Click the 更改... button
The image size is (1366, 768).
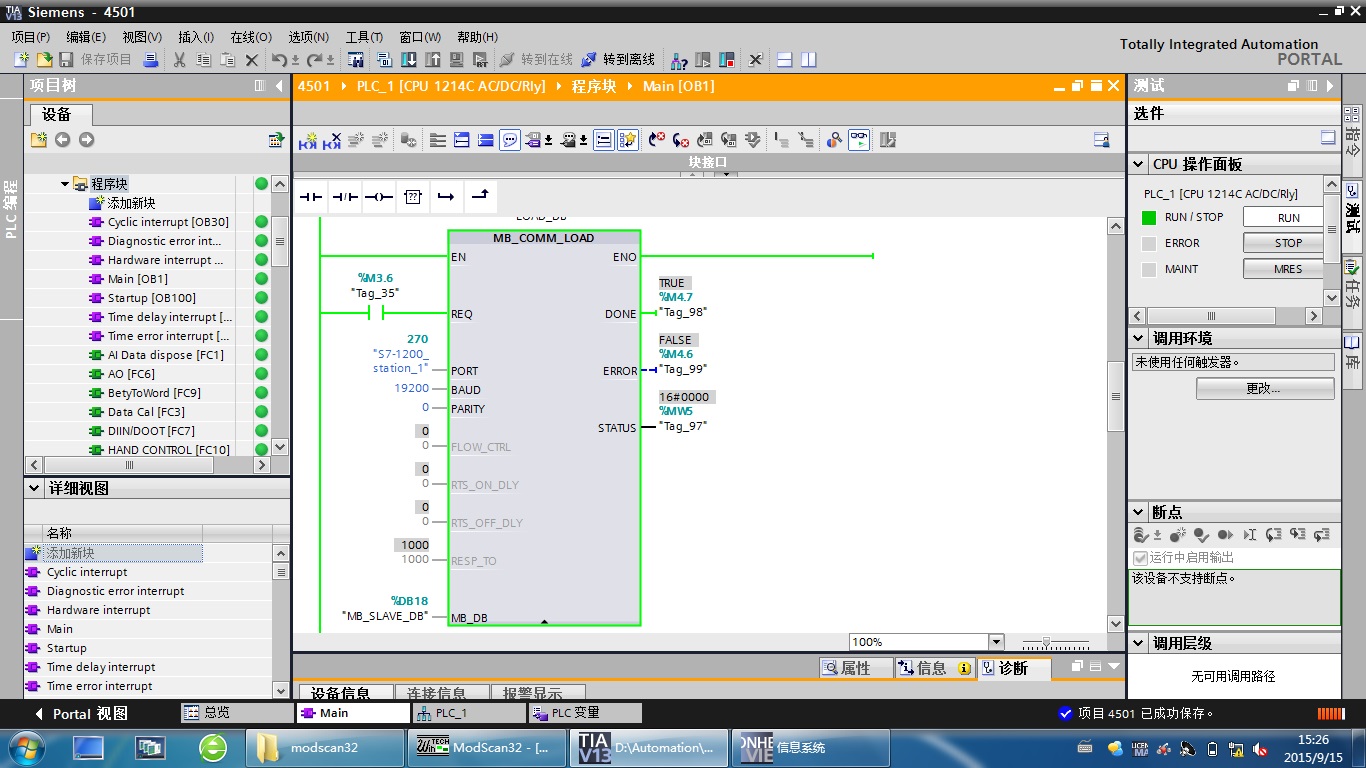[x=1264, y=388]
